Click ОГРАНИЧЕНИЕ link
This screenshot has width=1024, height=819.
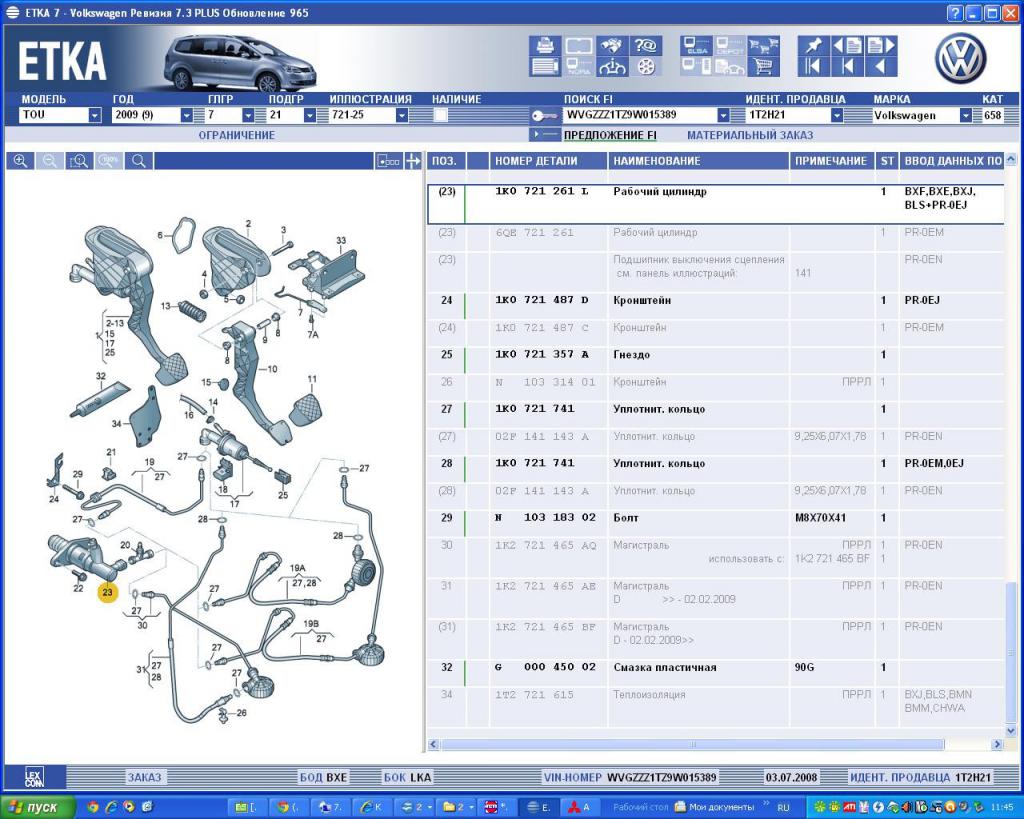[x=236, y=135]
